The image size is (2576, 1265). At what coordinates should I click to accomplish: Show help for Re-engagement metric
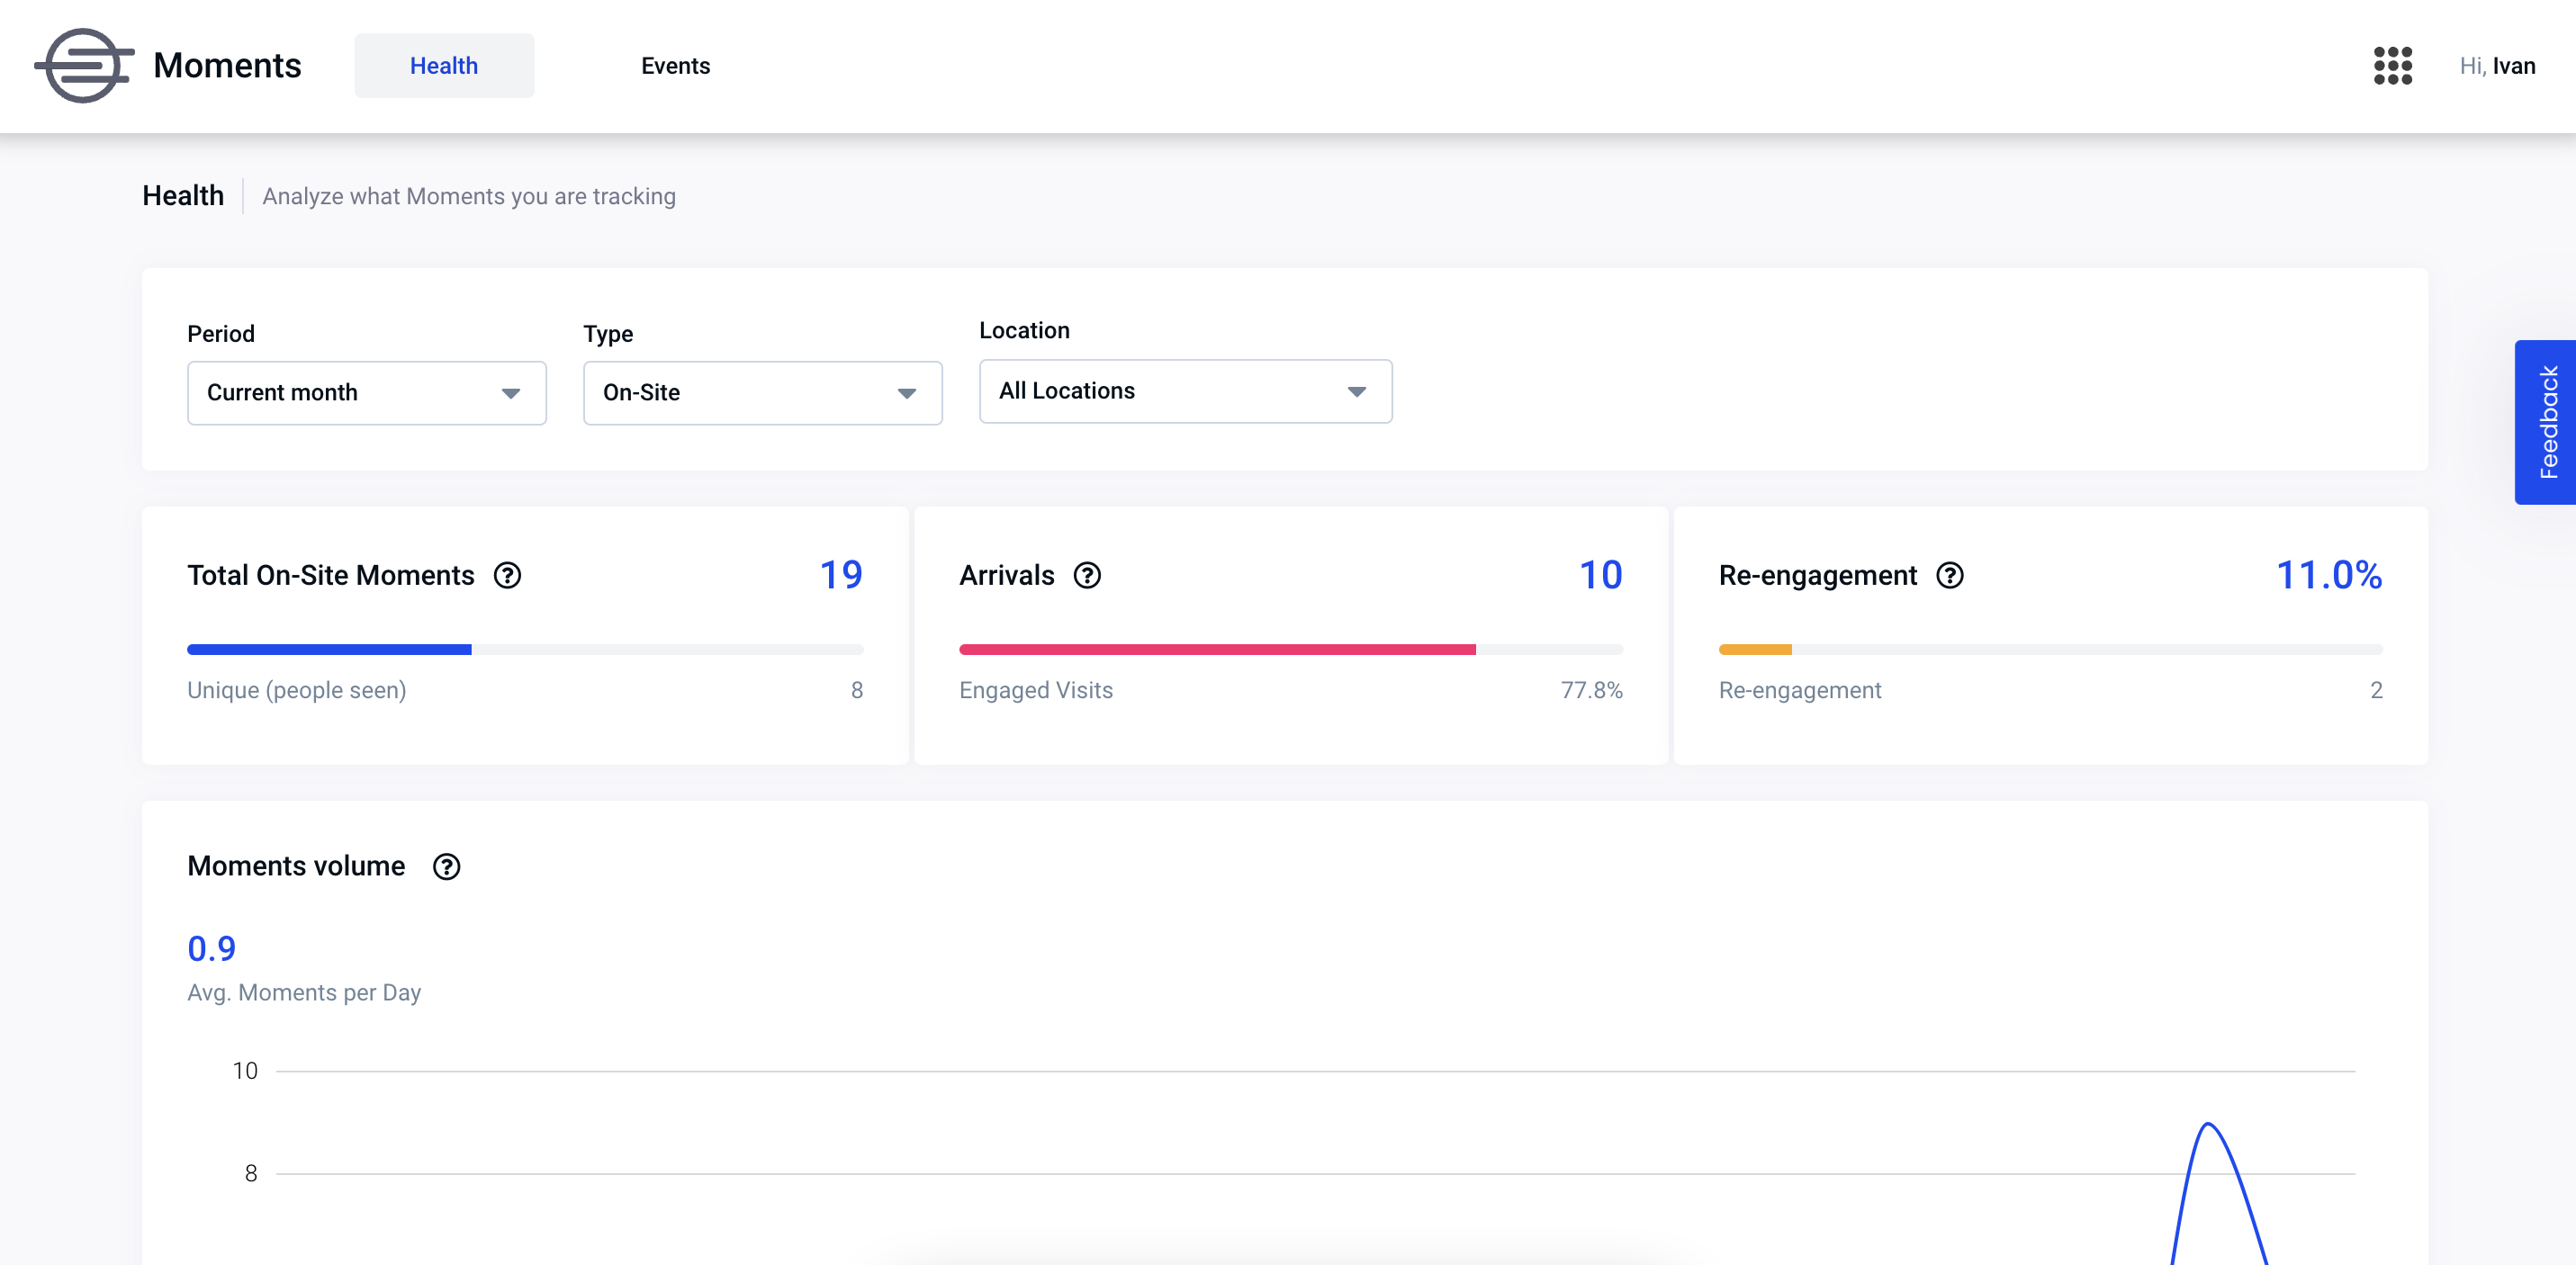point(1949,575)
